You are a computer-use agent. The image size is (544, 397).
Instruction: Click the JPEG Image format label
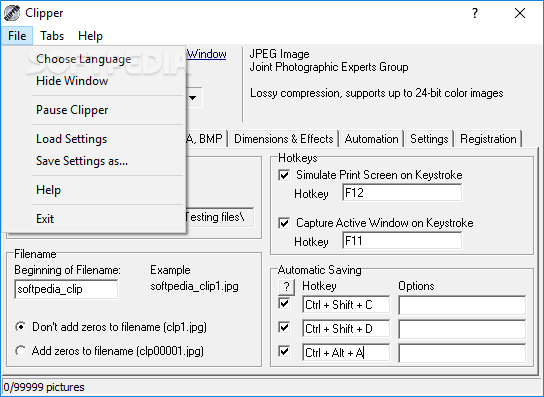coord(279,54)
